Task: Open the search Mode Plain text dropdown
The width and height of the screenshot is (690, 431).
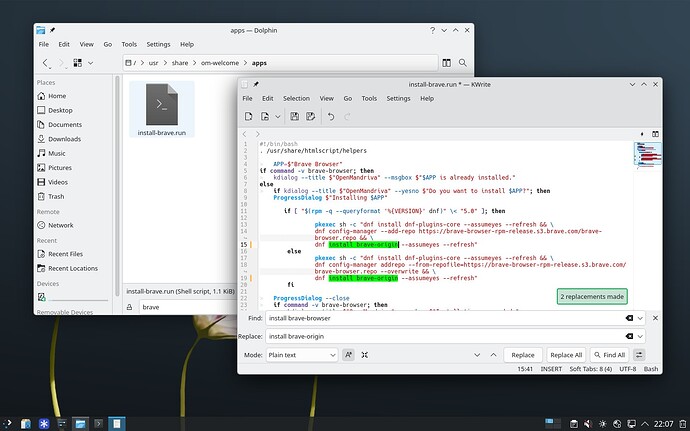Action: [302, 355]
